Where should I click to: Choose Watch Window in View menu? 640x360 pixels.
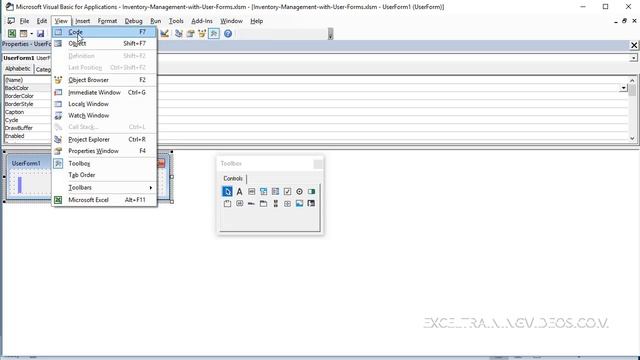tap(104, 116)
